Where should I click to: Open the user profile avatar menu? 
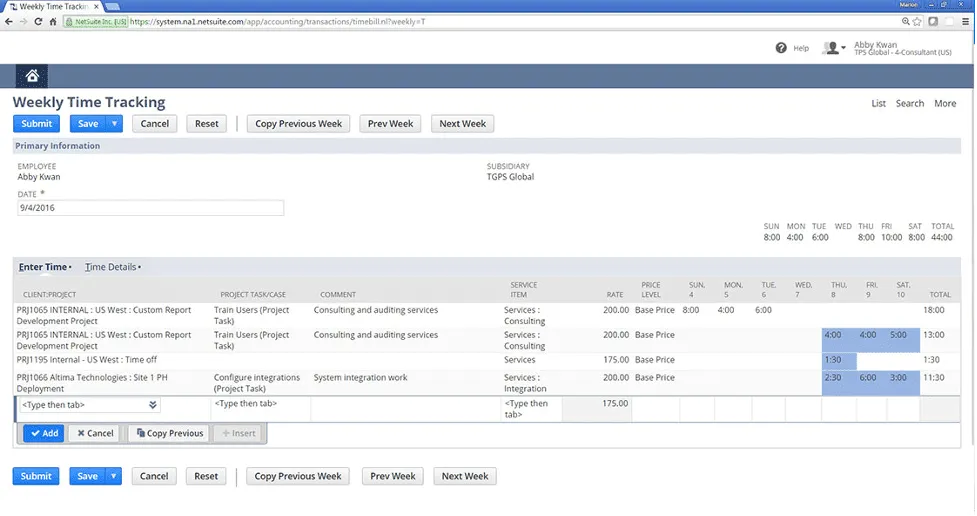click(x=832, y=48)
